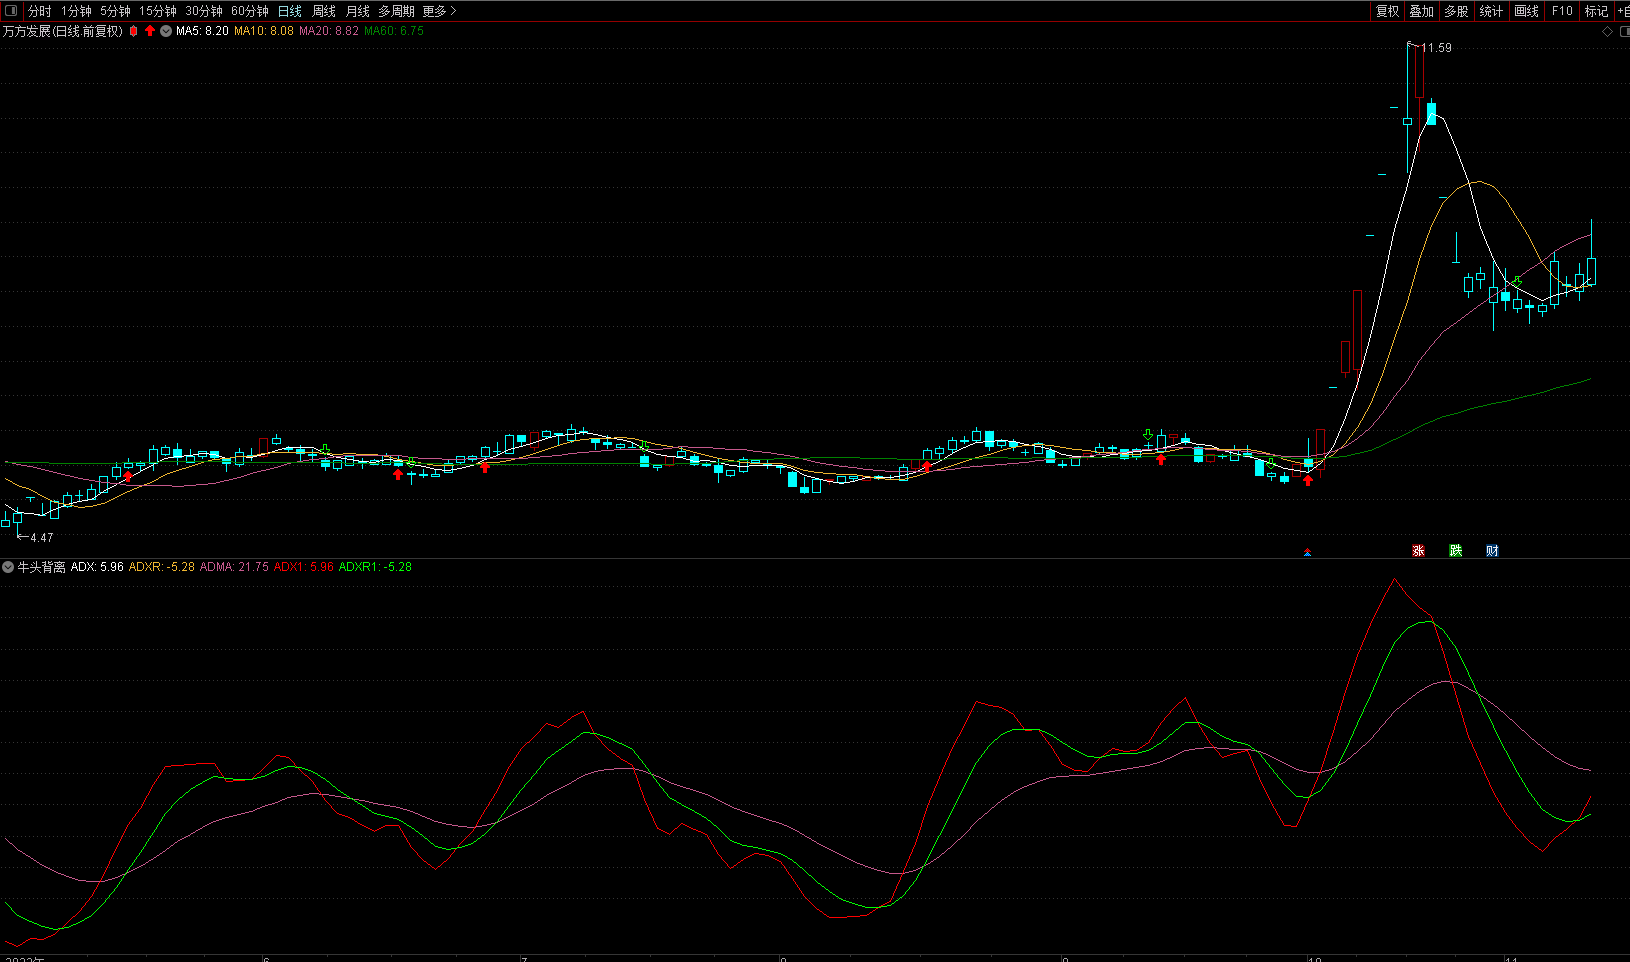
Task: Click the 4.47 low price label
Action: [41, 538]
